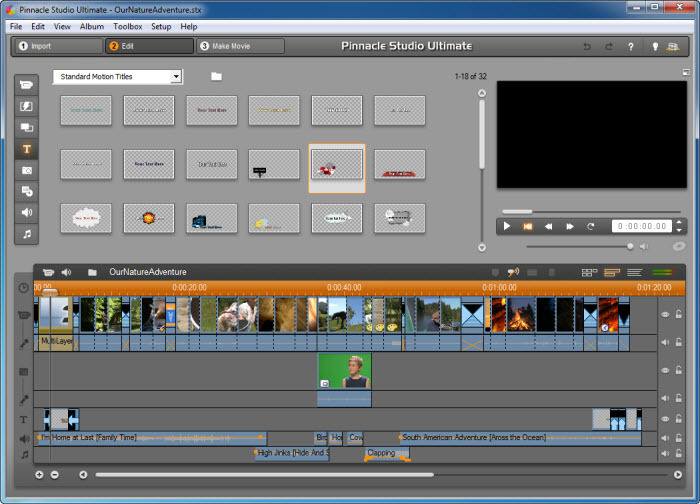This screenshot has height=504, width=700.
Task: Click the Help question mark icon
Action: pos(630,46)
